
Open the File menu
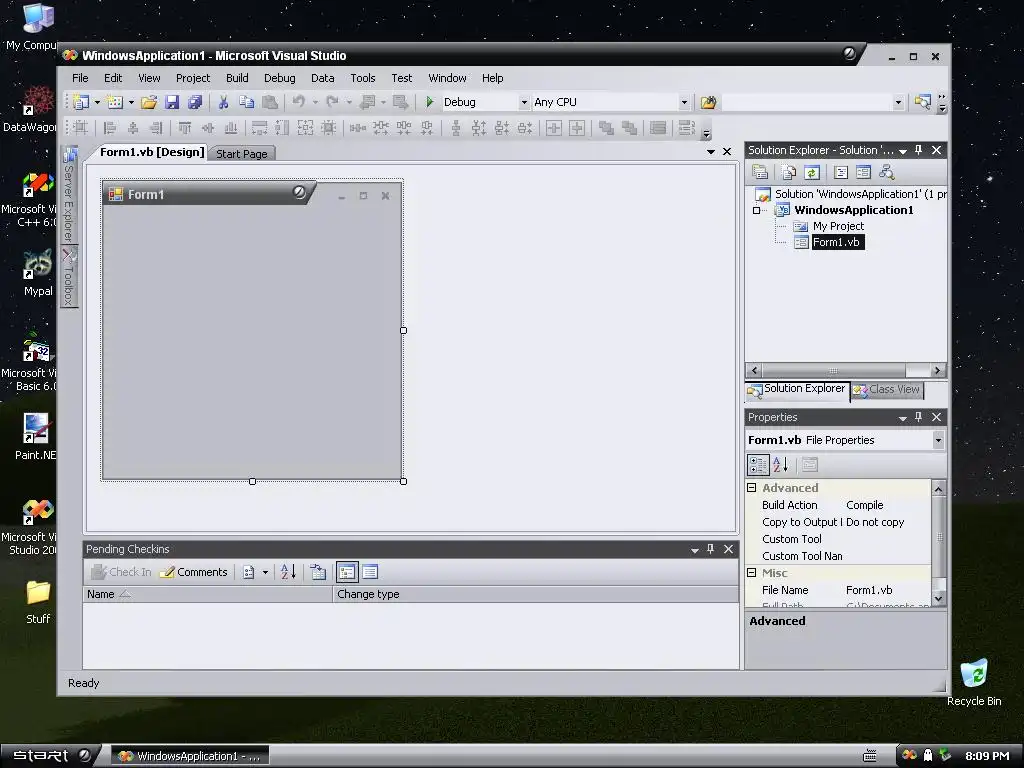(80, 78)
